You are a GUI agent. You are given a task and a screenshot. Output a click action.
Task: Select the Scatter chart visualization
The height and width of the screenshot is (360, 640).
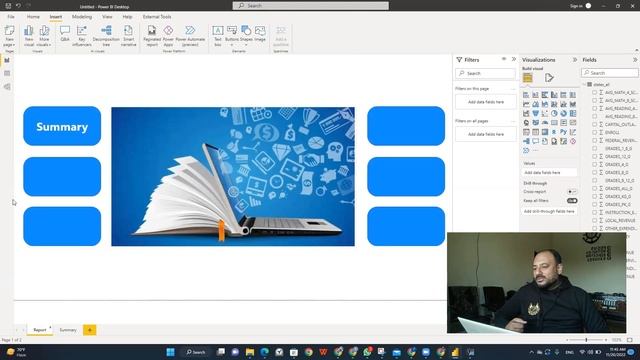544,113
